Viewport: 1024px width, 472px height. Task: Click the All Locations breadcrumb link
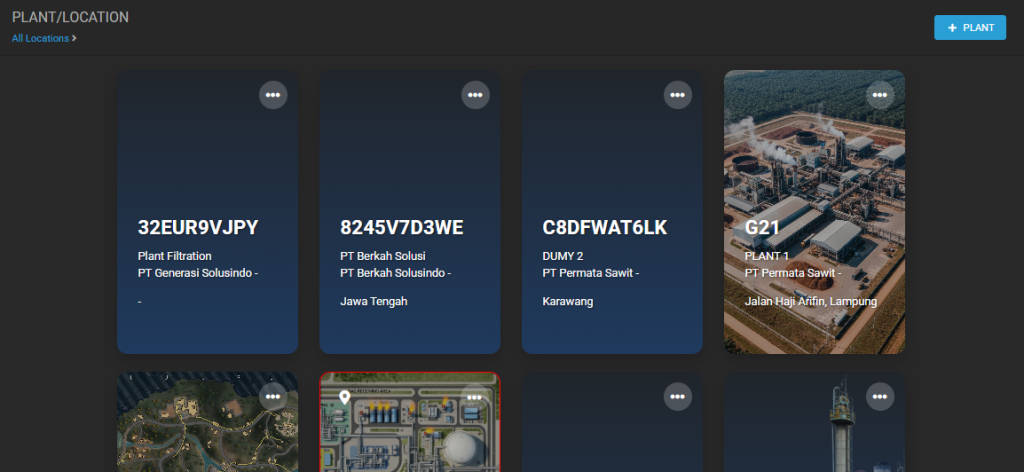click(40, 39)
